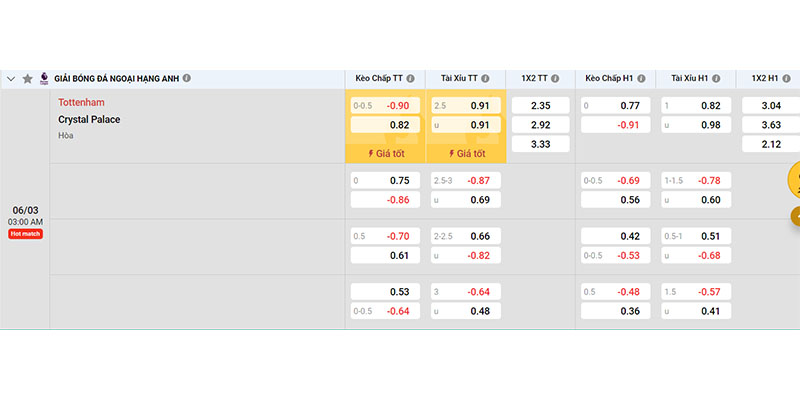Click info icon next to Kèo Chấp TT
This screenshot has height=400, width=800.
pyautogui.click(x=413, y=78)
